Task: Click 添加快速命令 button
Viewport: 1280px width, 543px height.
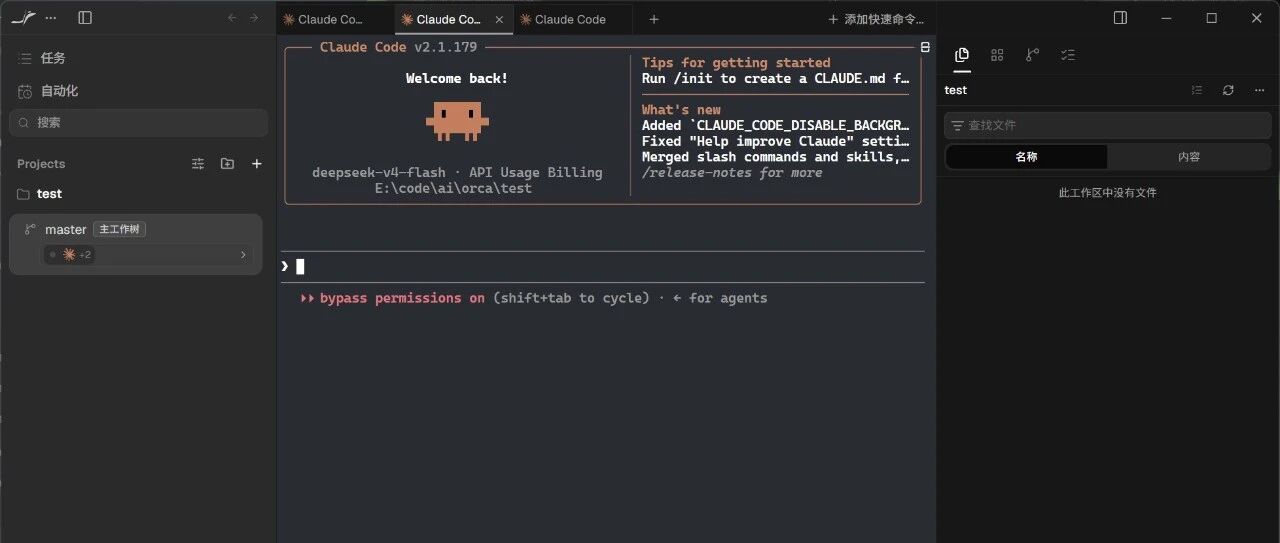Action: click(x=876, y=19)
